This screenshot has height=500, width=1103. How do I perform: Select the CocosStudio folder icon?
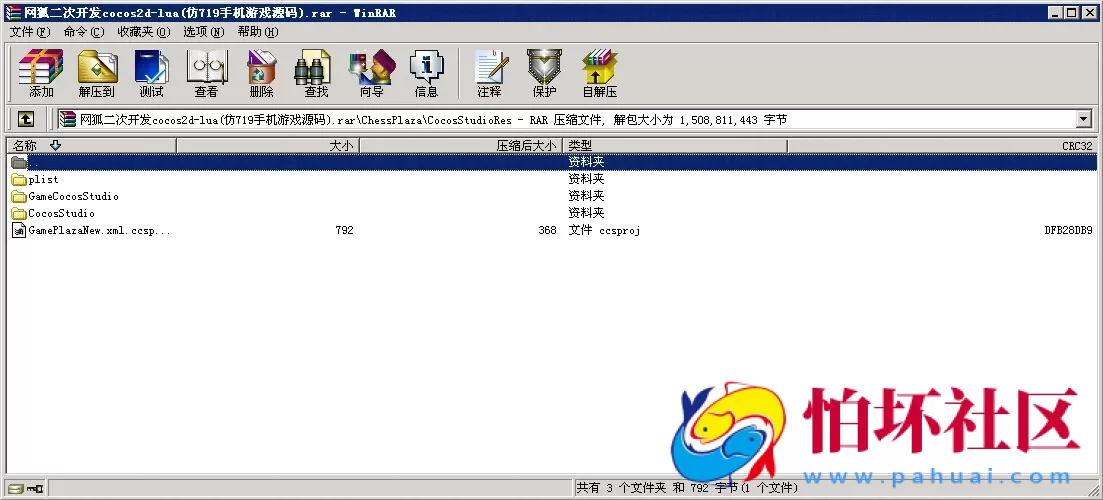coord(19,213)
